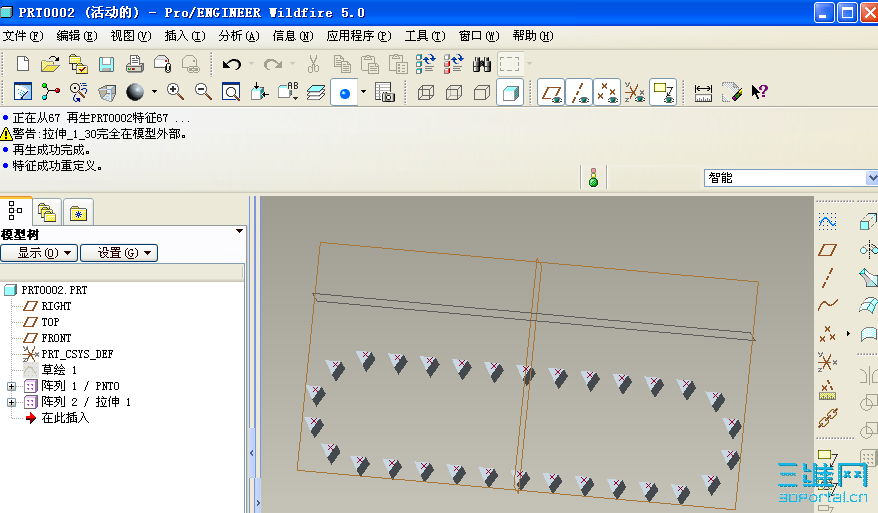
Task: Open the appearance gallery sphere icon
Action: pyautogui.click(x=135, y=92)
